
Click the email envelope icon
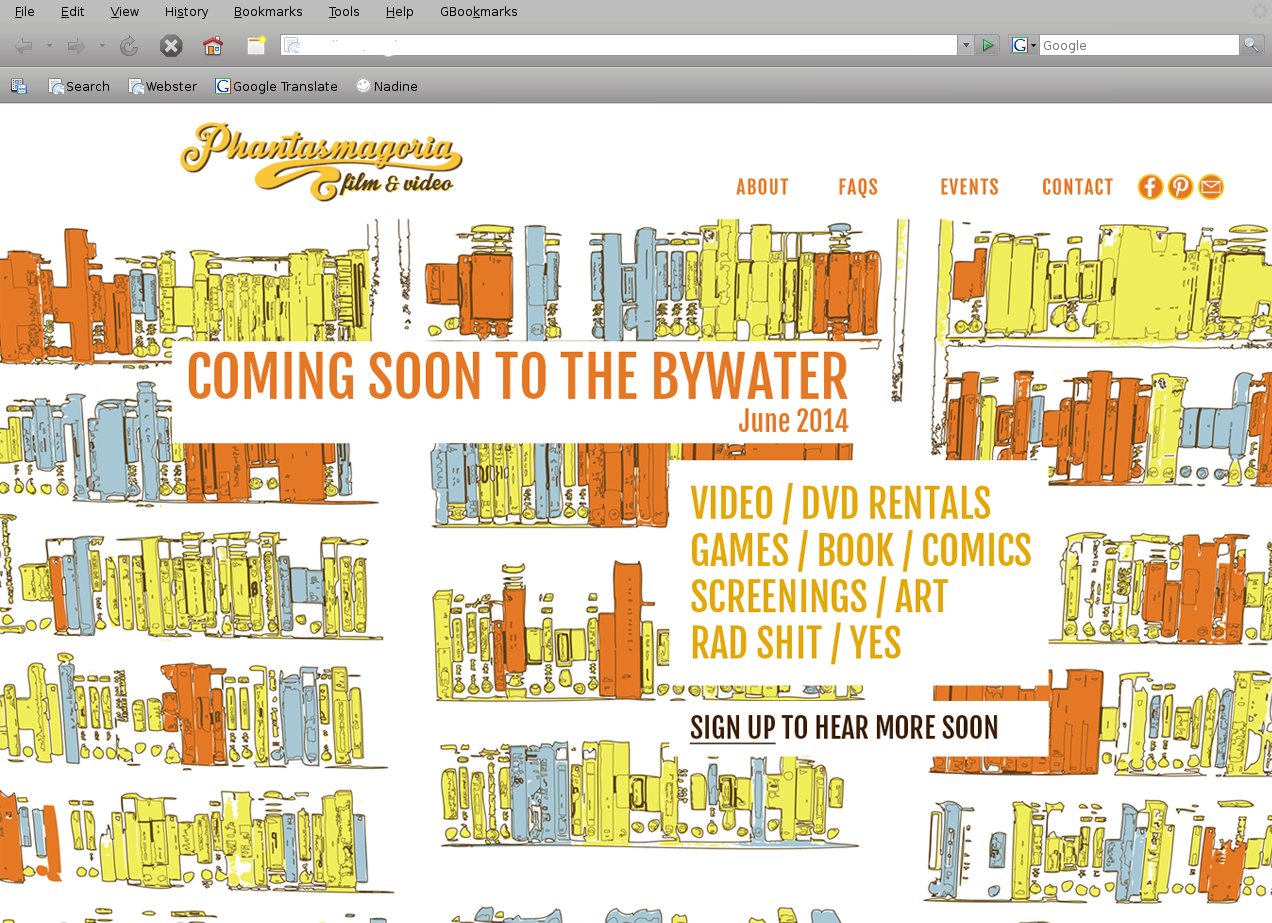(1211, 187)
